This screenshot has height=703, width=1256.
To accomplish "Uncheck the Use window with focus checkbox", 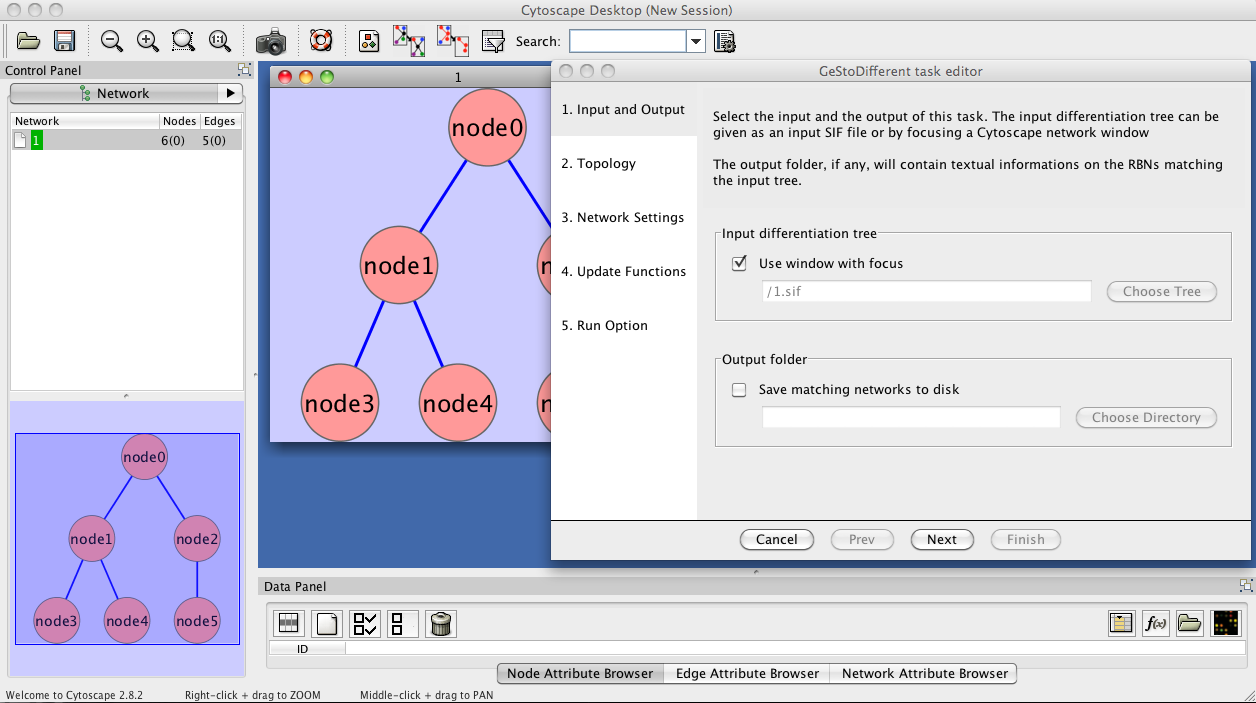I will click(740, 264).
